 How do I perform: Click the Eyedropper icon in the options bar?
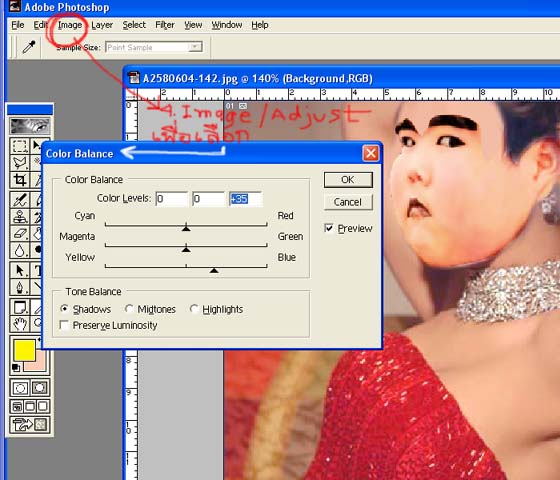pos(29,47)
